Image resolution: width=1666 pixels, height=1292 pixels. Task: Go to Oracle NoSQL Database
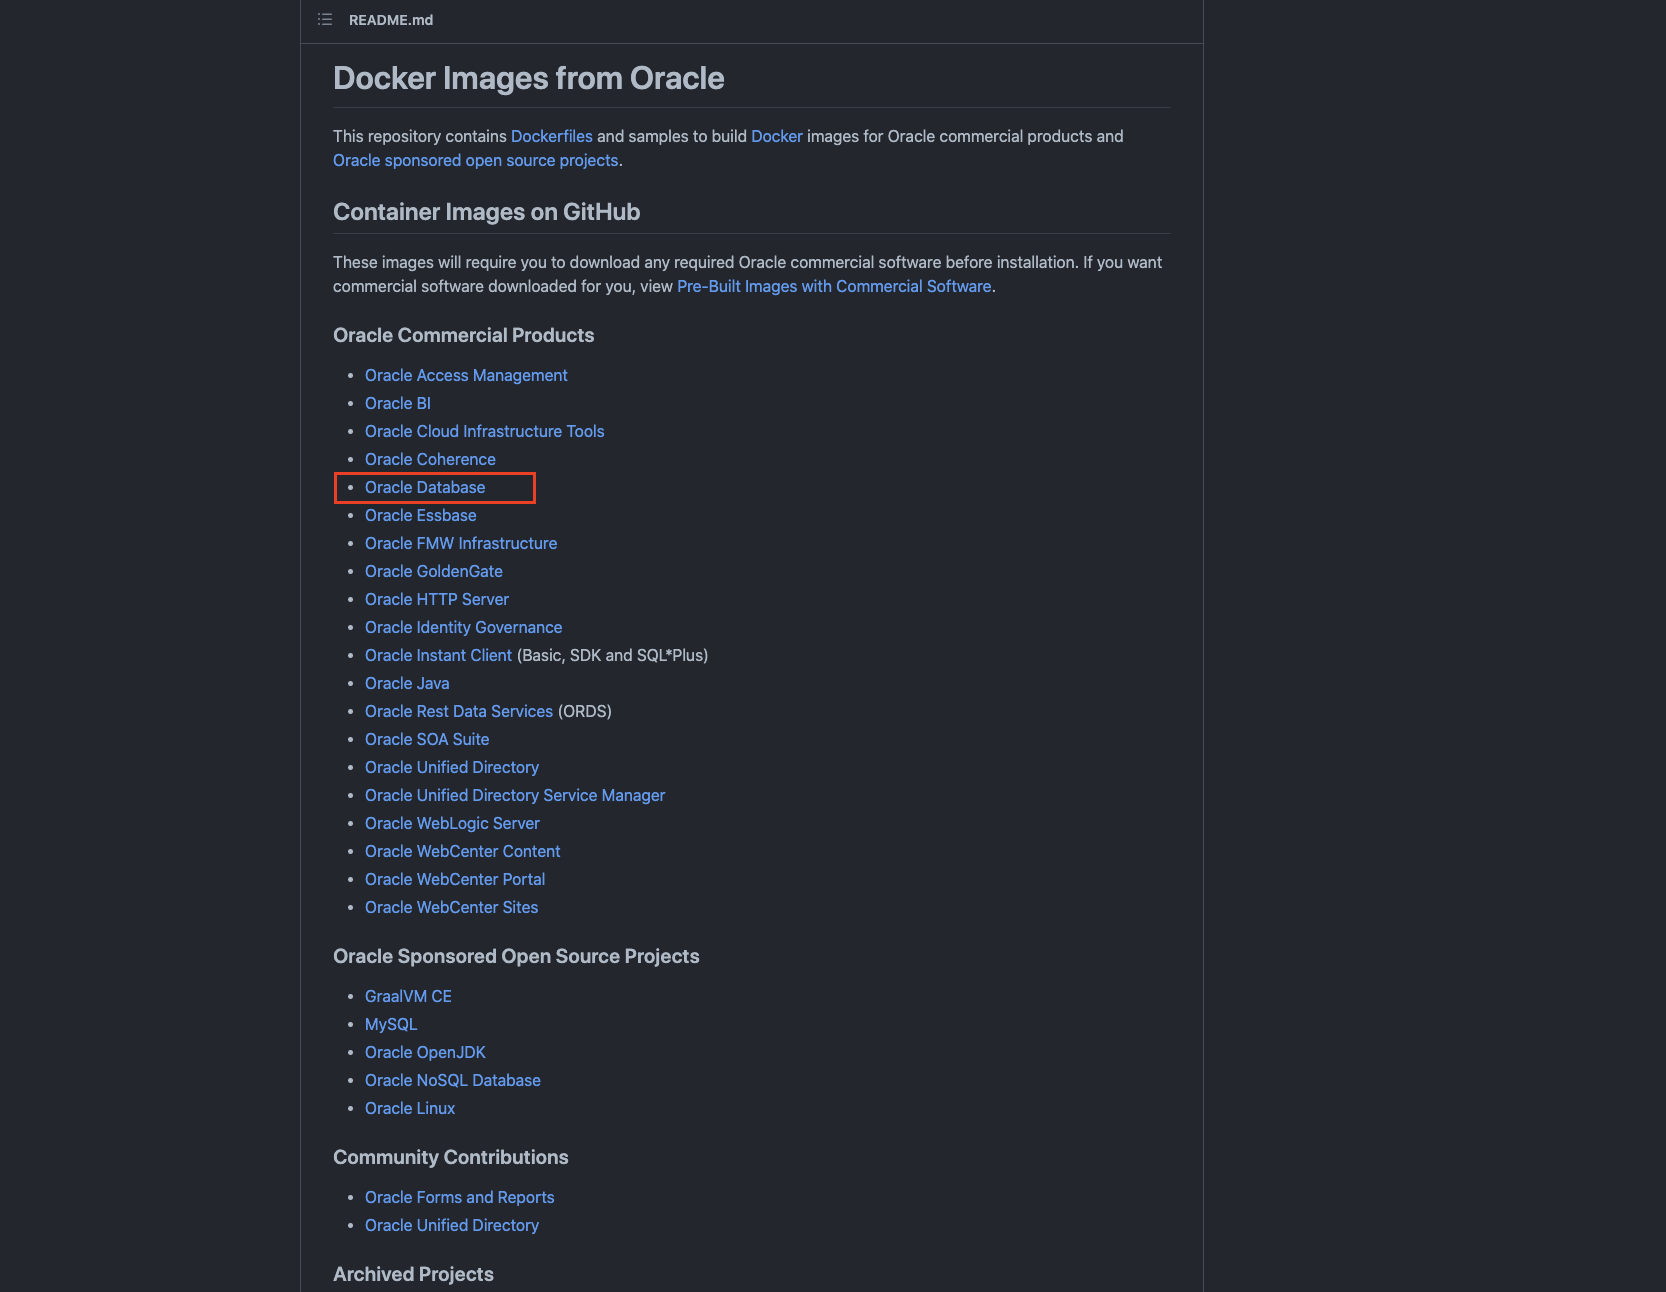[x=453, y=1080]
